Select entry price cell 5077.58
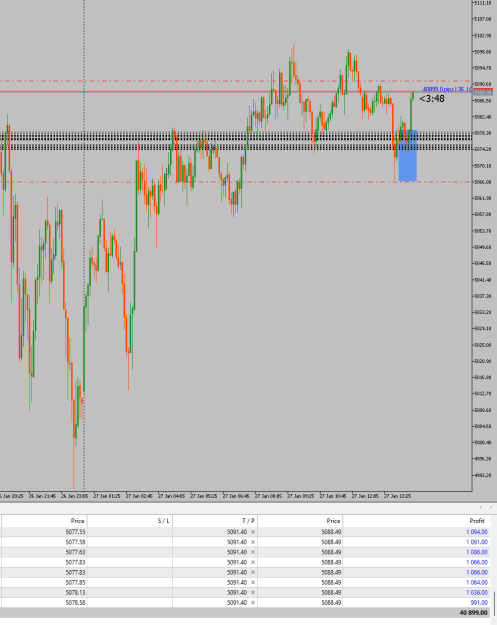The width and height of the screenshot is (497, 625). tap(75, 542)
